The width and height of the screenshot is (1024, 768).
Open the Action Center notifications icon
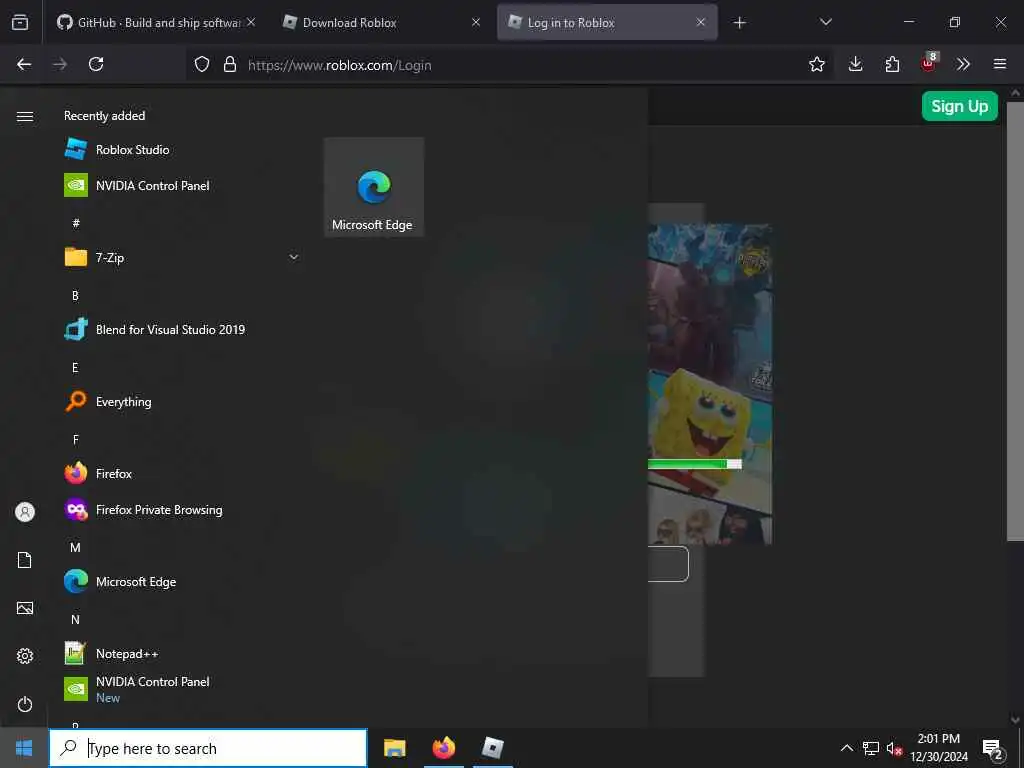(993, 748)
